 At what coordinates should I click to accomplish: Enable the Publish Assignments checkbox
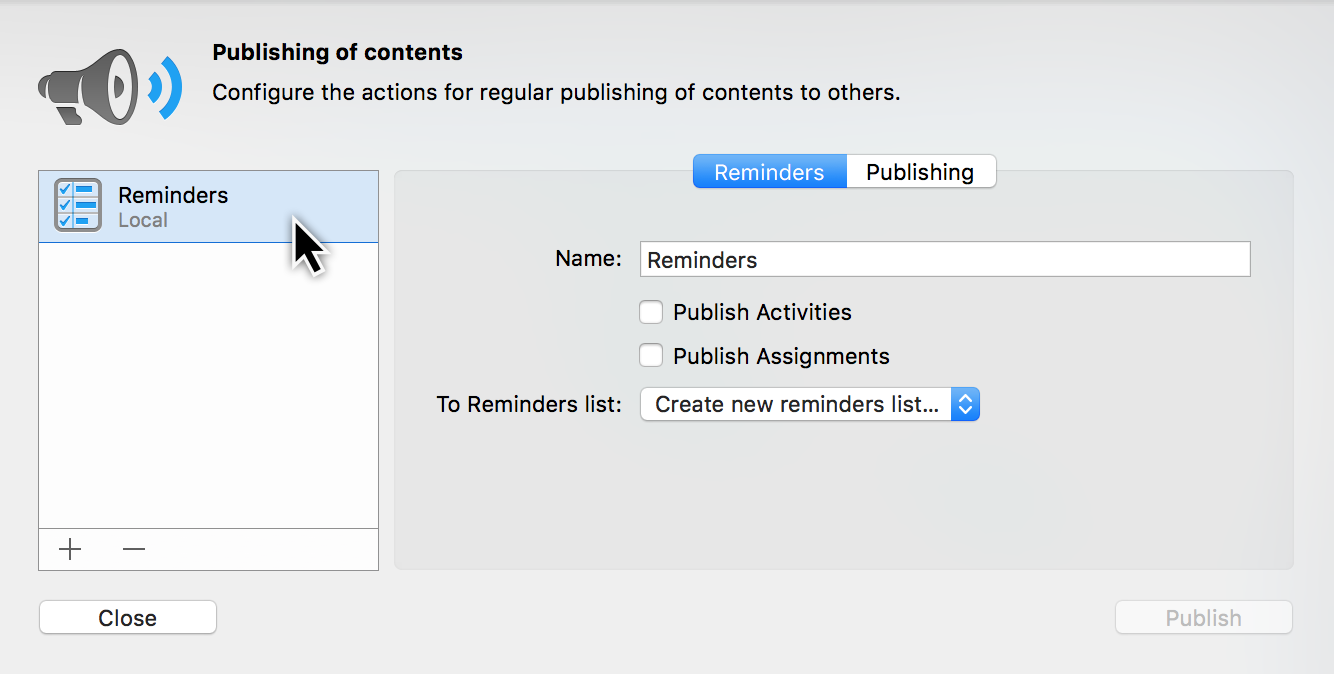click(x=651, y=356)
